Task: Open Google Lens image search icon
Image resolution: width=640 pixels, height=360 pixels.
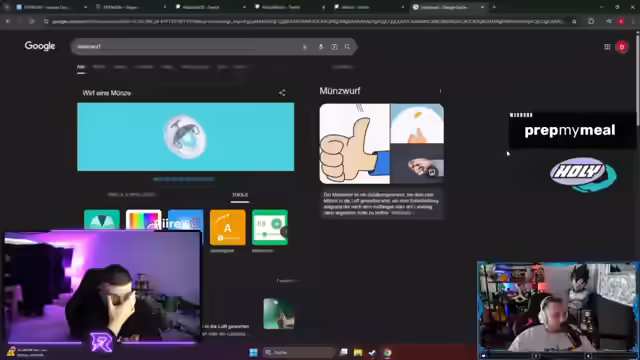Action: coord(334,47)
